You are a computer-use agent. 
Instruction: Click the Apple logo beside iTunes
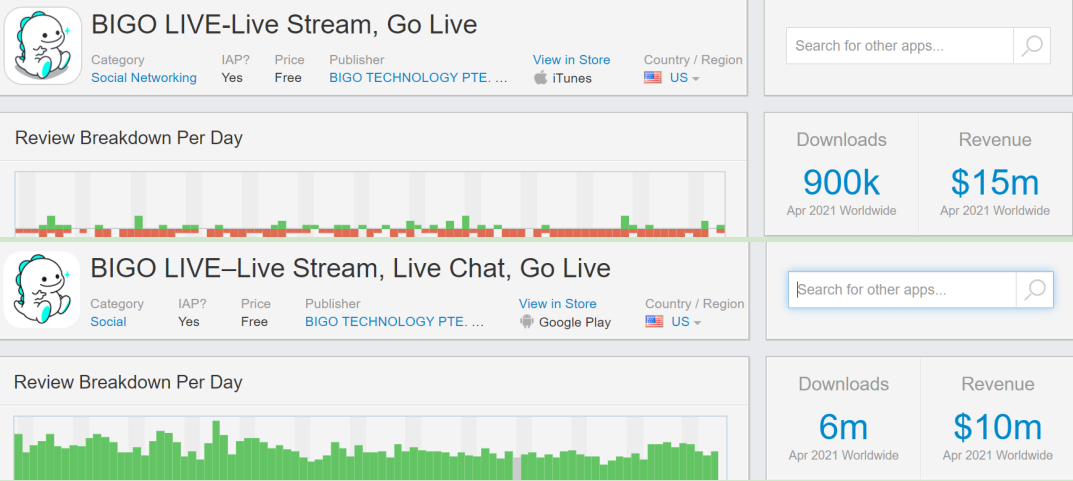(x=541, y=78)
